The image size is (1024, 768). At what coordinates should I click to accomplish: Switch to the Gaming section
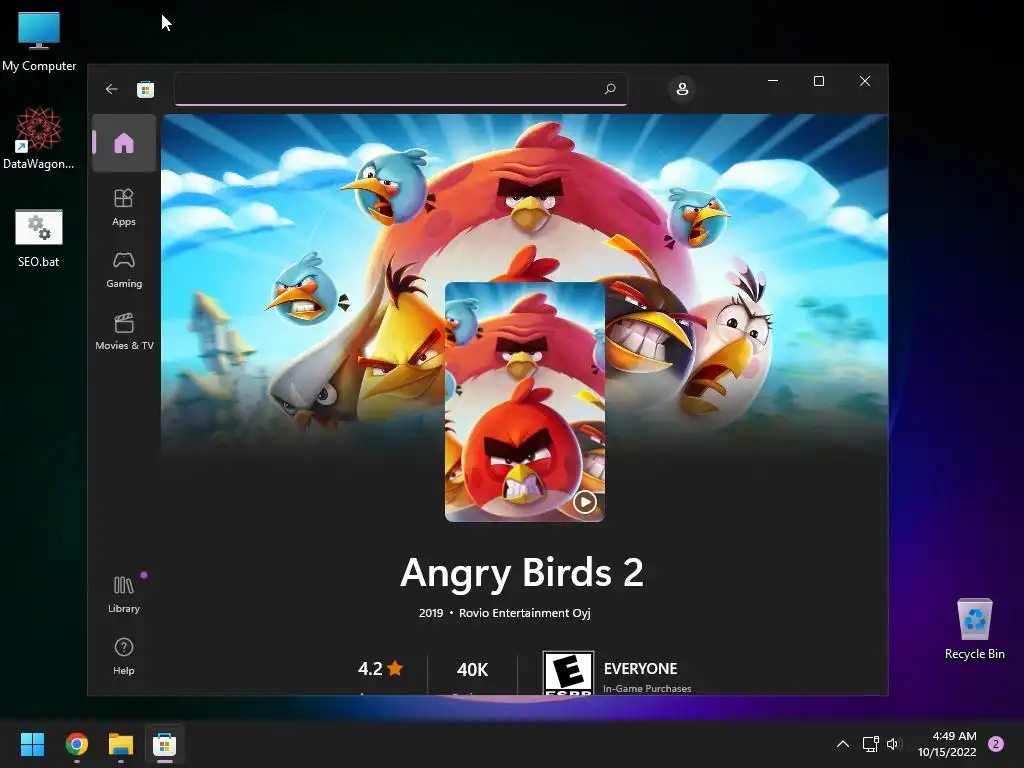[124, 269]
